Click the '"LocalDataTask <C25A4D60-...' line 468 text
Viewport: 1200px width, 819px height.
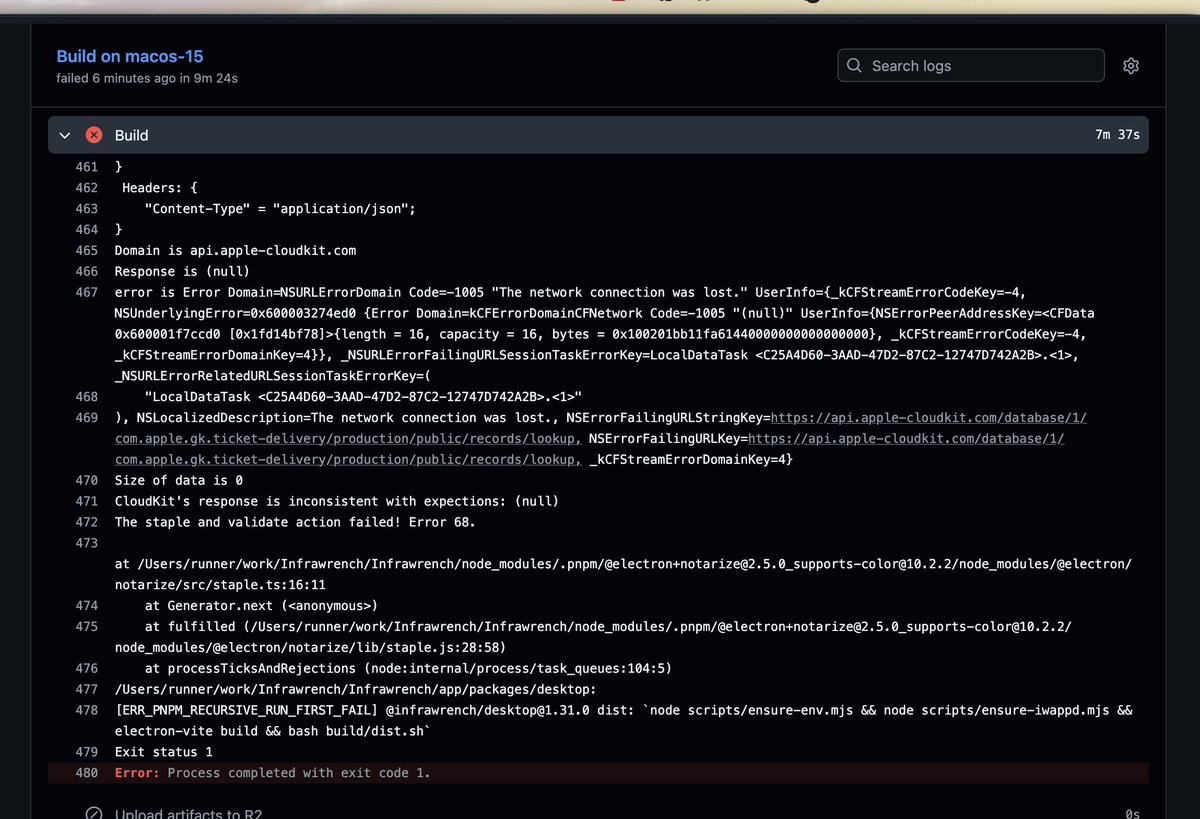tap(363, 396)
